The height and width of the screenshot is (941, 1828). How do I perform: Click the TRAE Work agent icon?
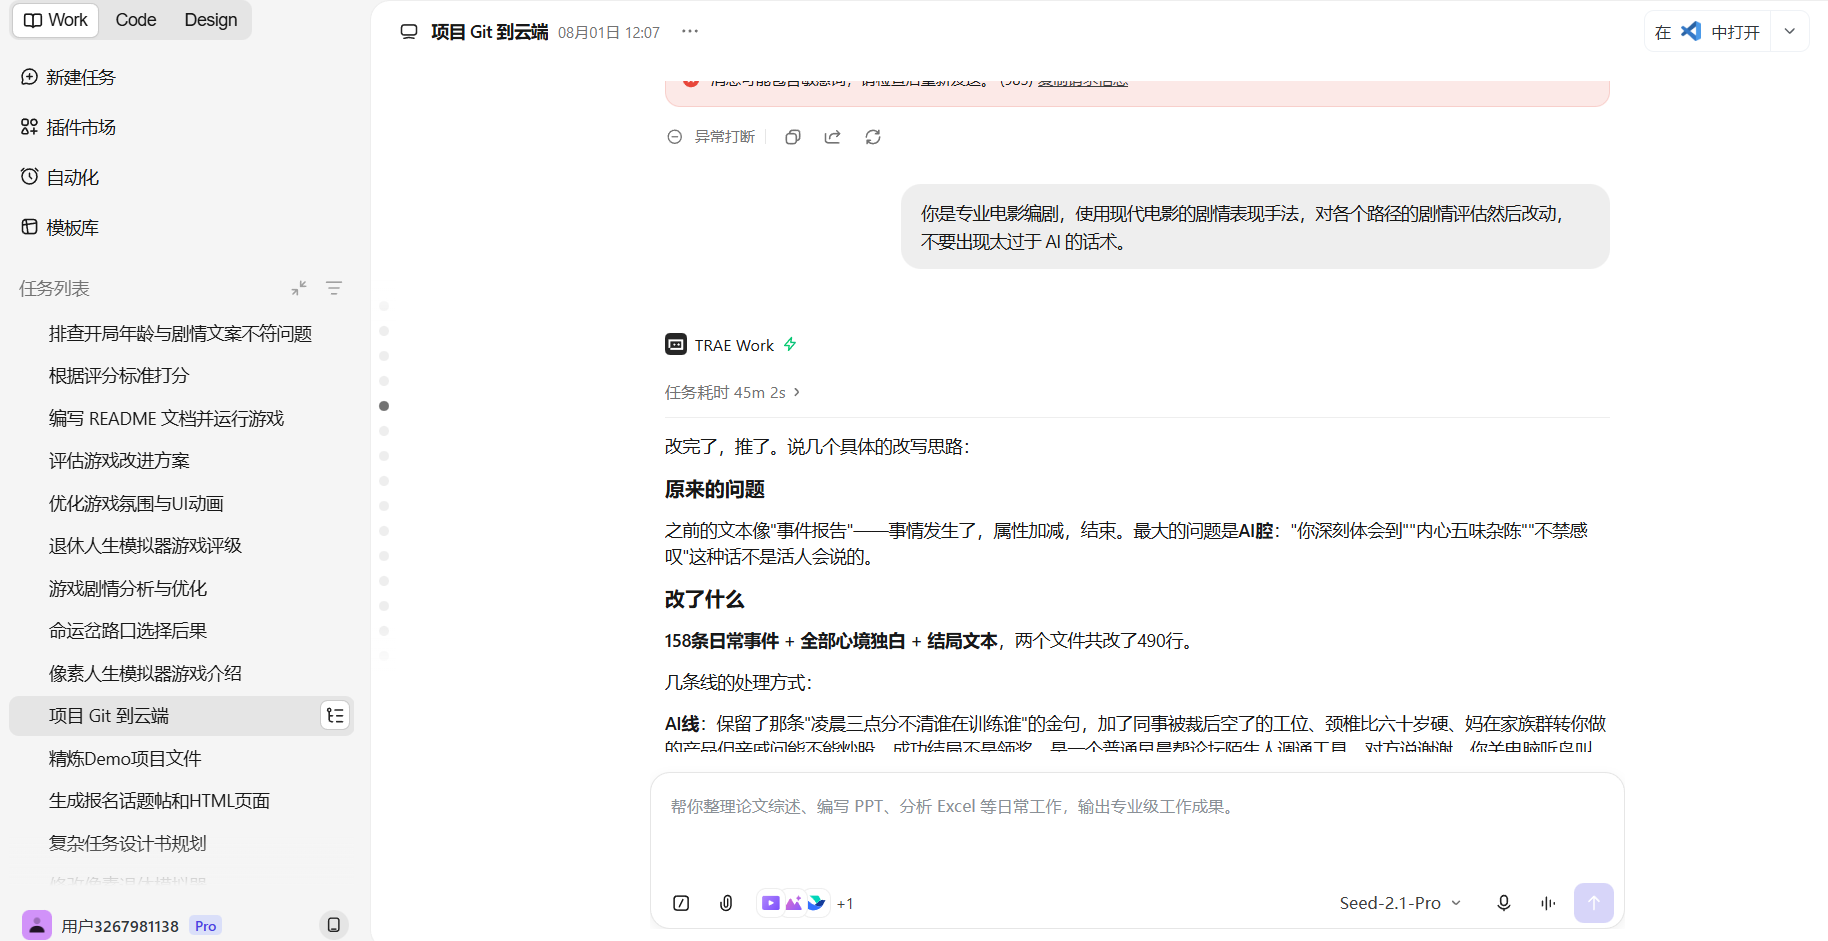click(676, 344)
